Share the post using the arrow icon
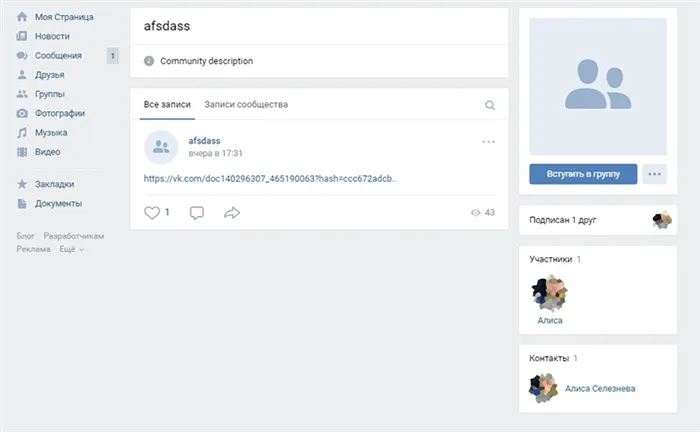This screenshot has width=700, height=432. 232,212
